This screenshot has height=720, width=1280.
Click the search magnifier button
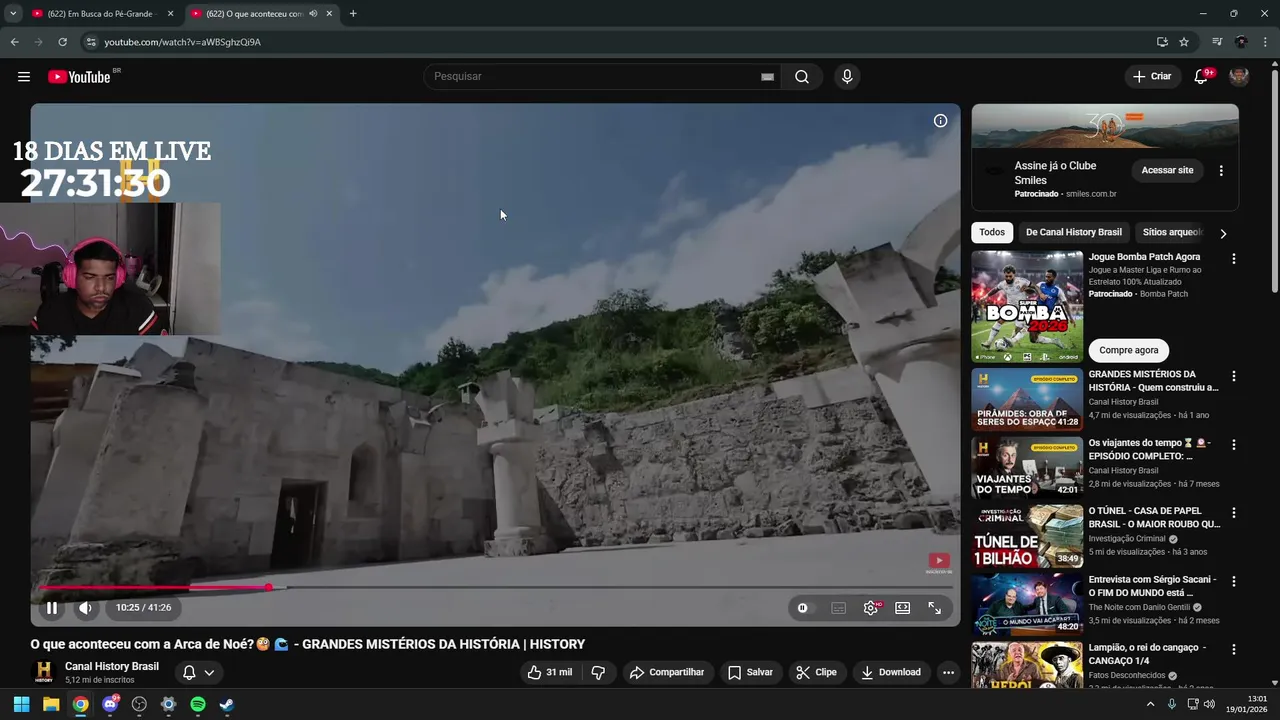coord(802,77)
